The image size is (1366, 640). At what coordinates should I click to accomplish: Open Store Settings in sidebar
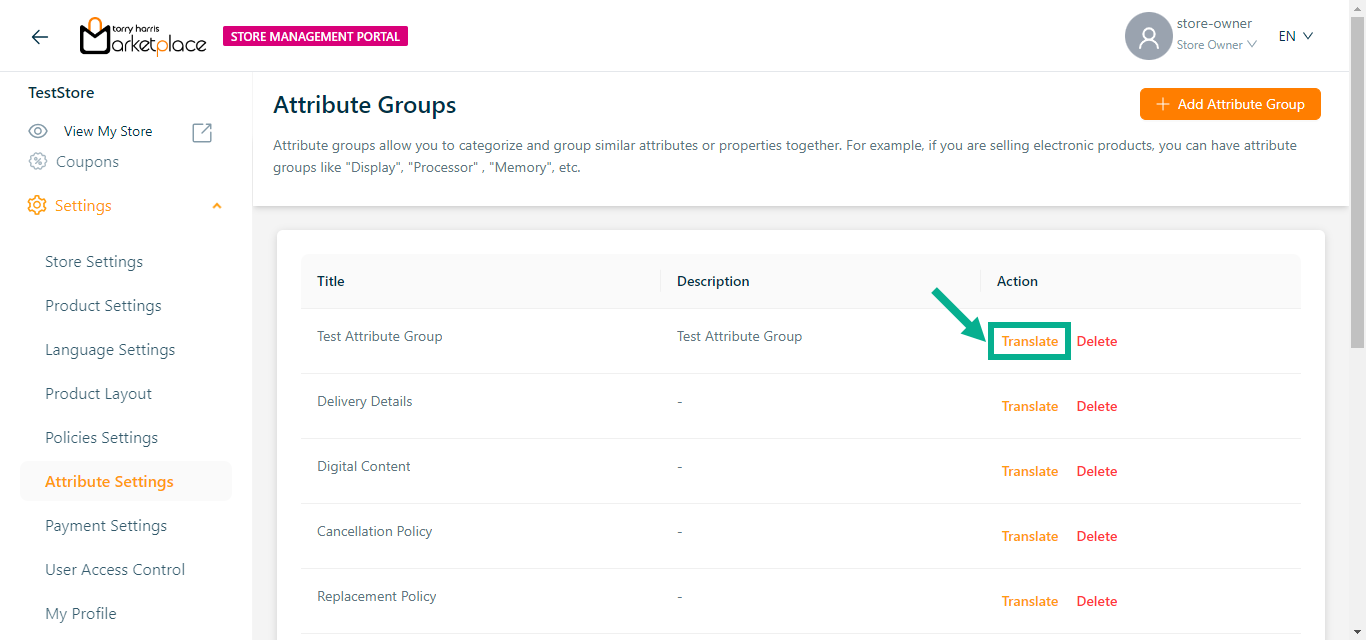pyautogui.click(x=94, y=261)
